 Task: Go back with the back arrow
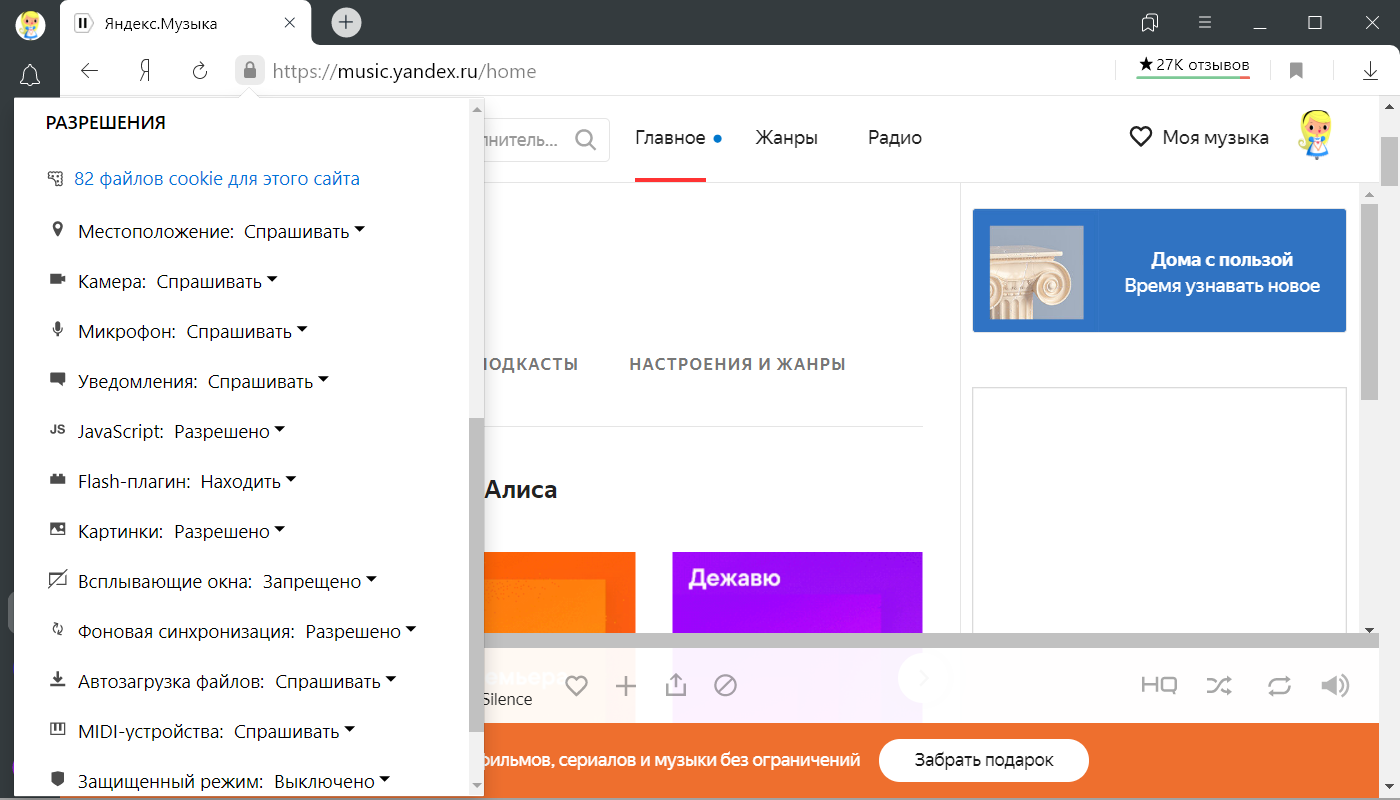pos(90,71)
